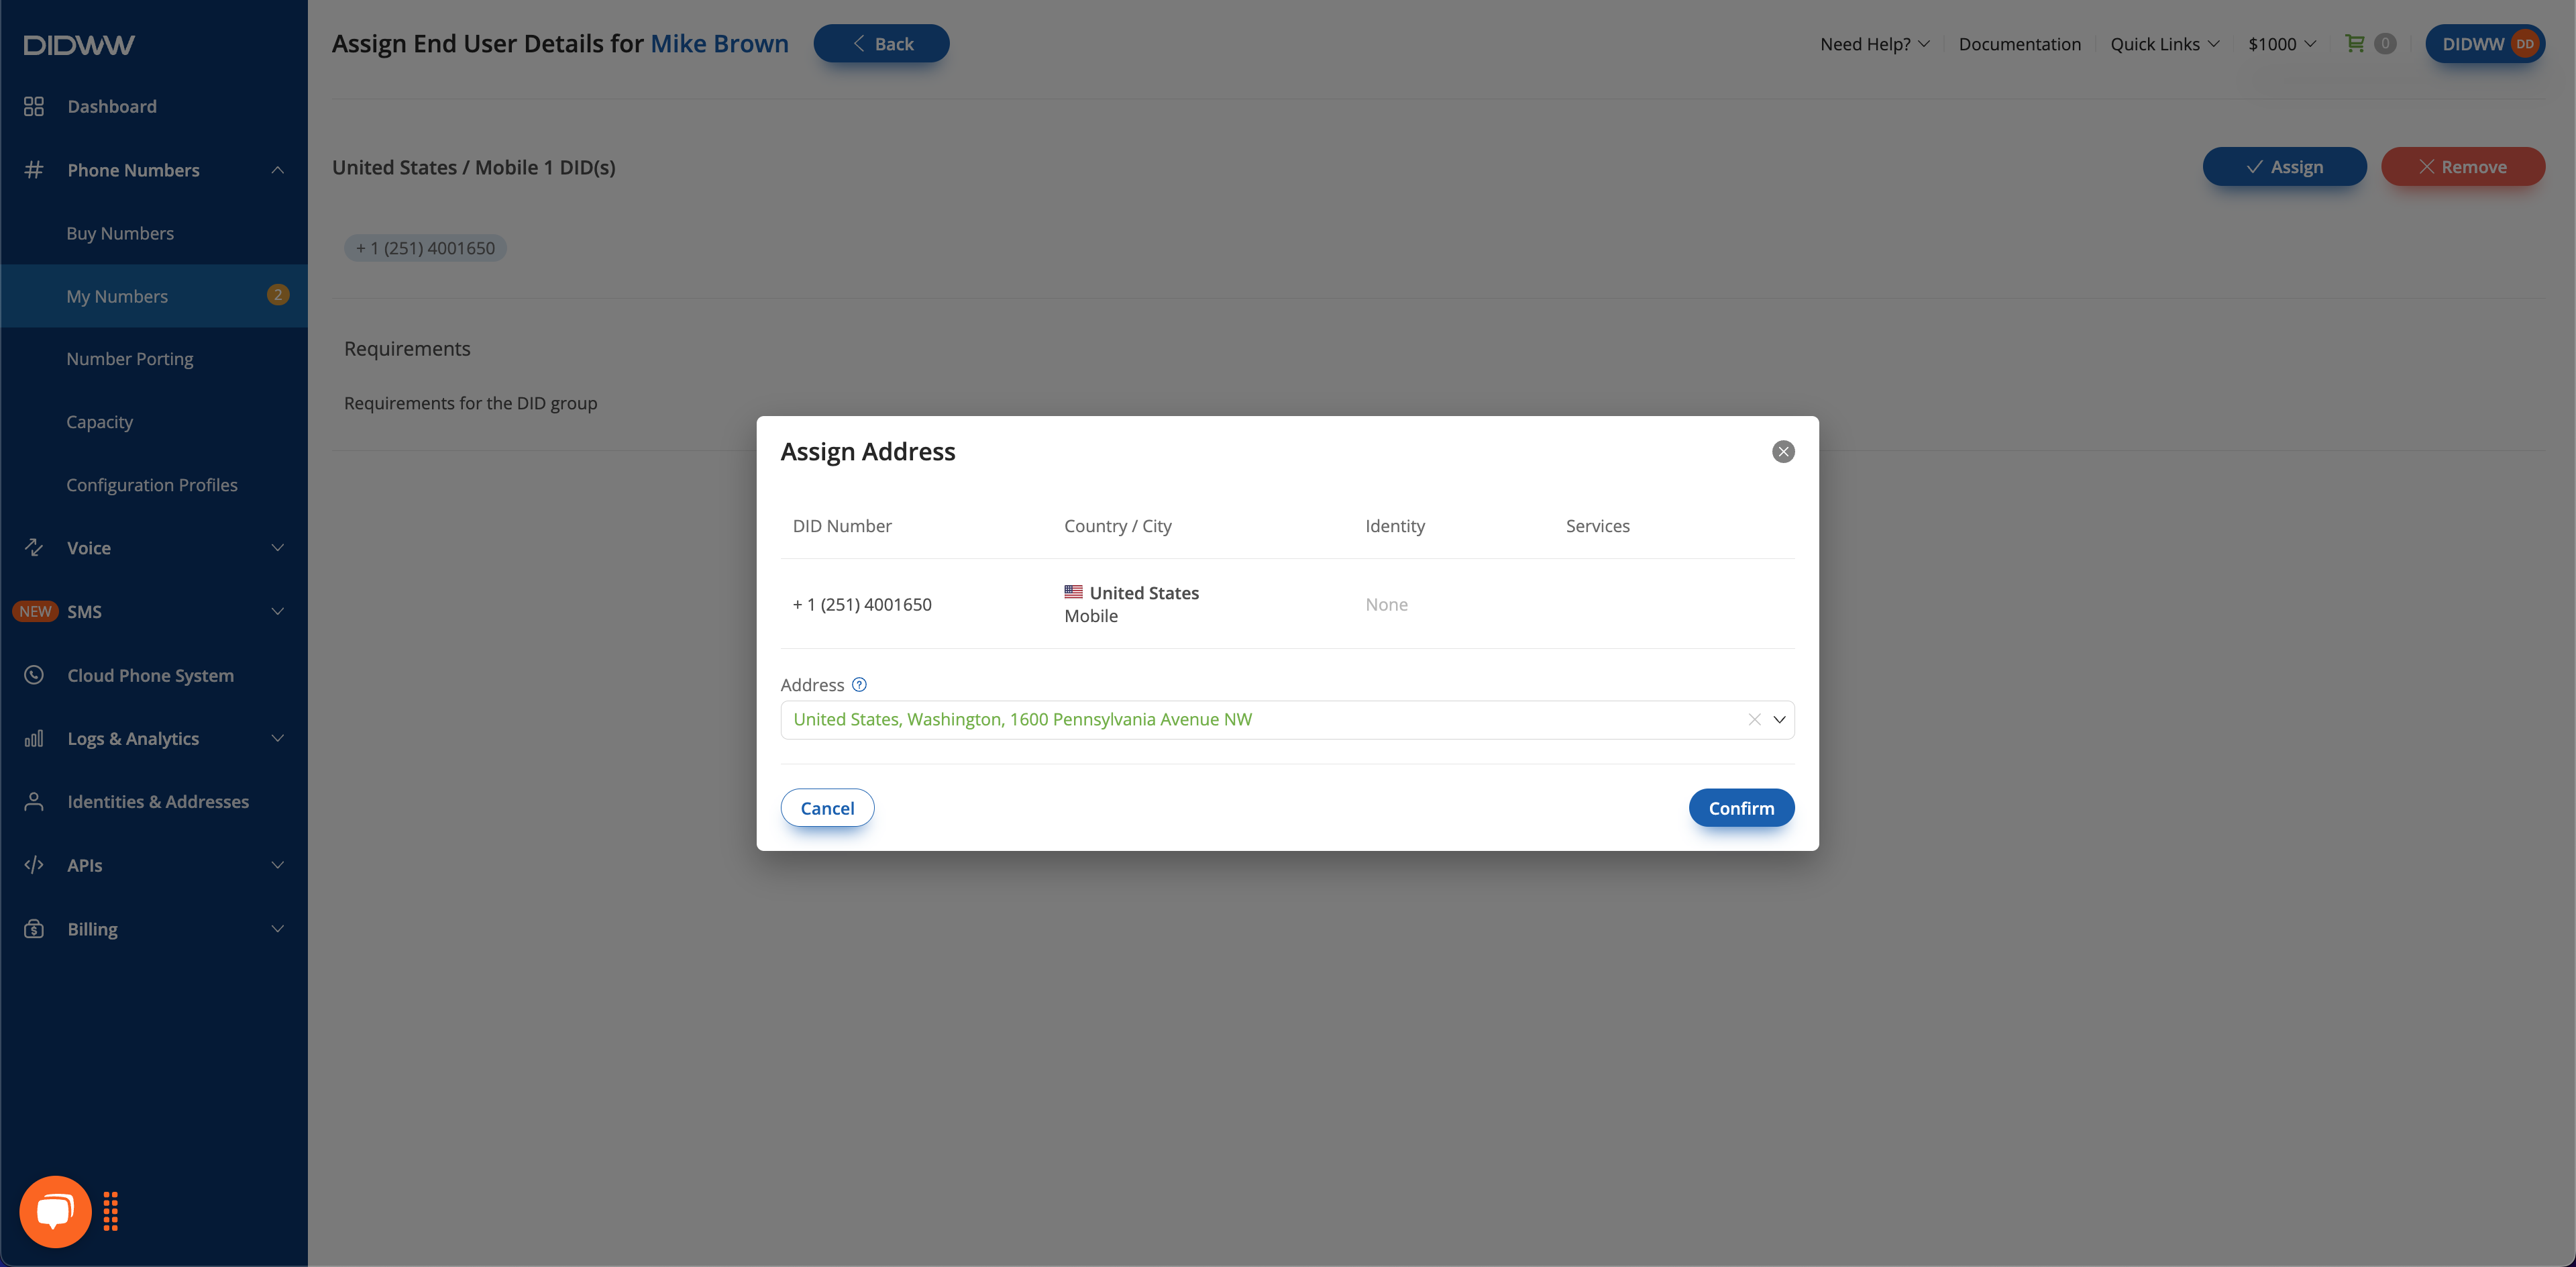Open Identities & Addresses menu item

click(x=154, y=801)
